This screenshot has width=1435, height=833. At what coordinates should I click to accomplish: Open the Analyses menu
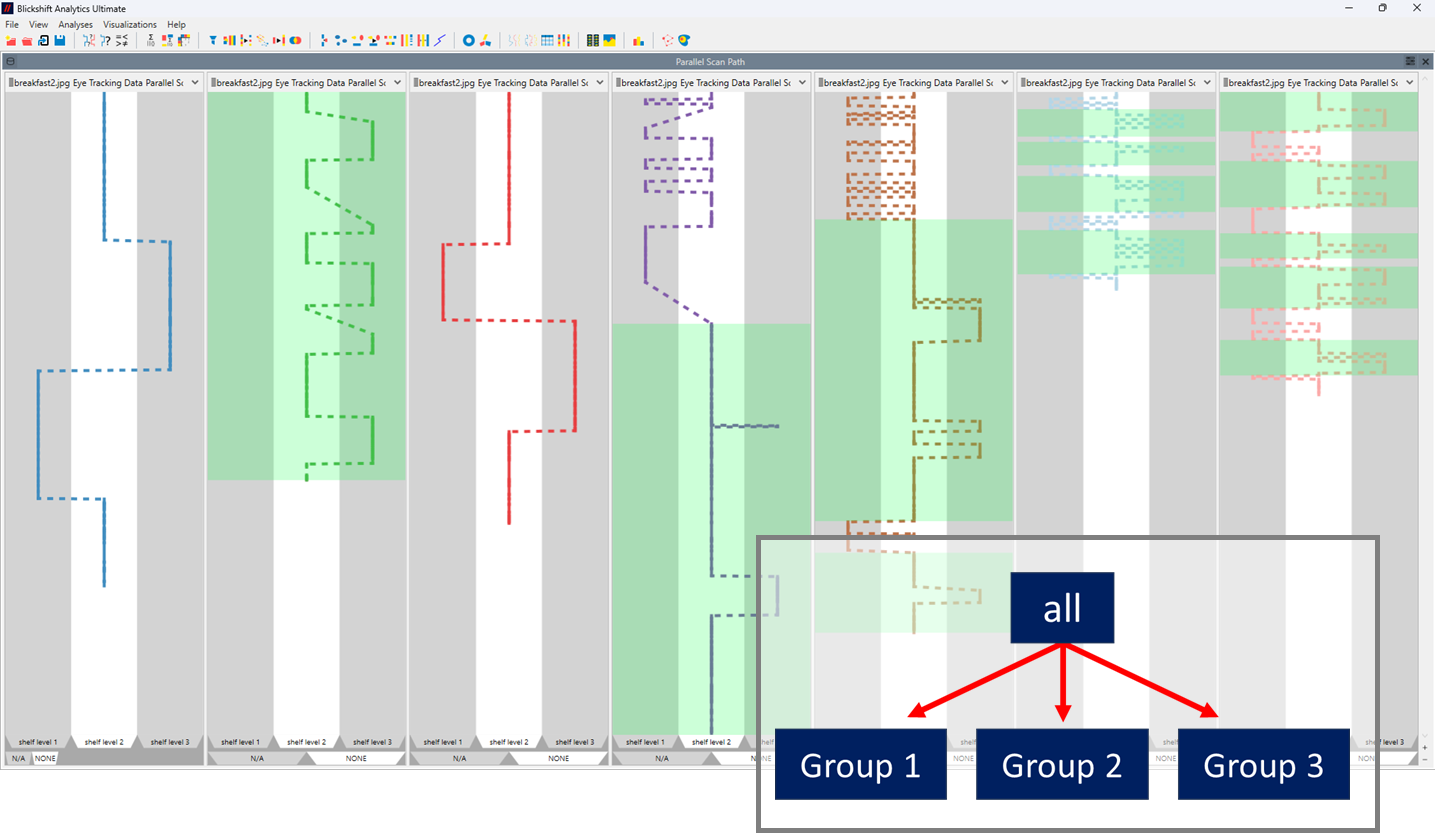pos(75,24)
